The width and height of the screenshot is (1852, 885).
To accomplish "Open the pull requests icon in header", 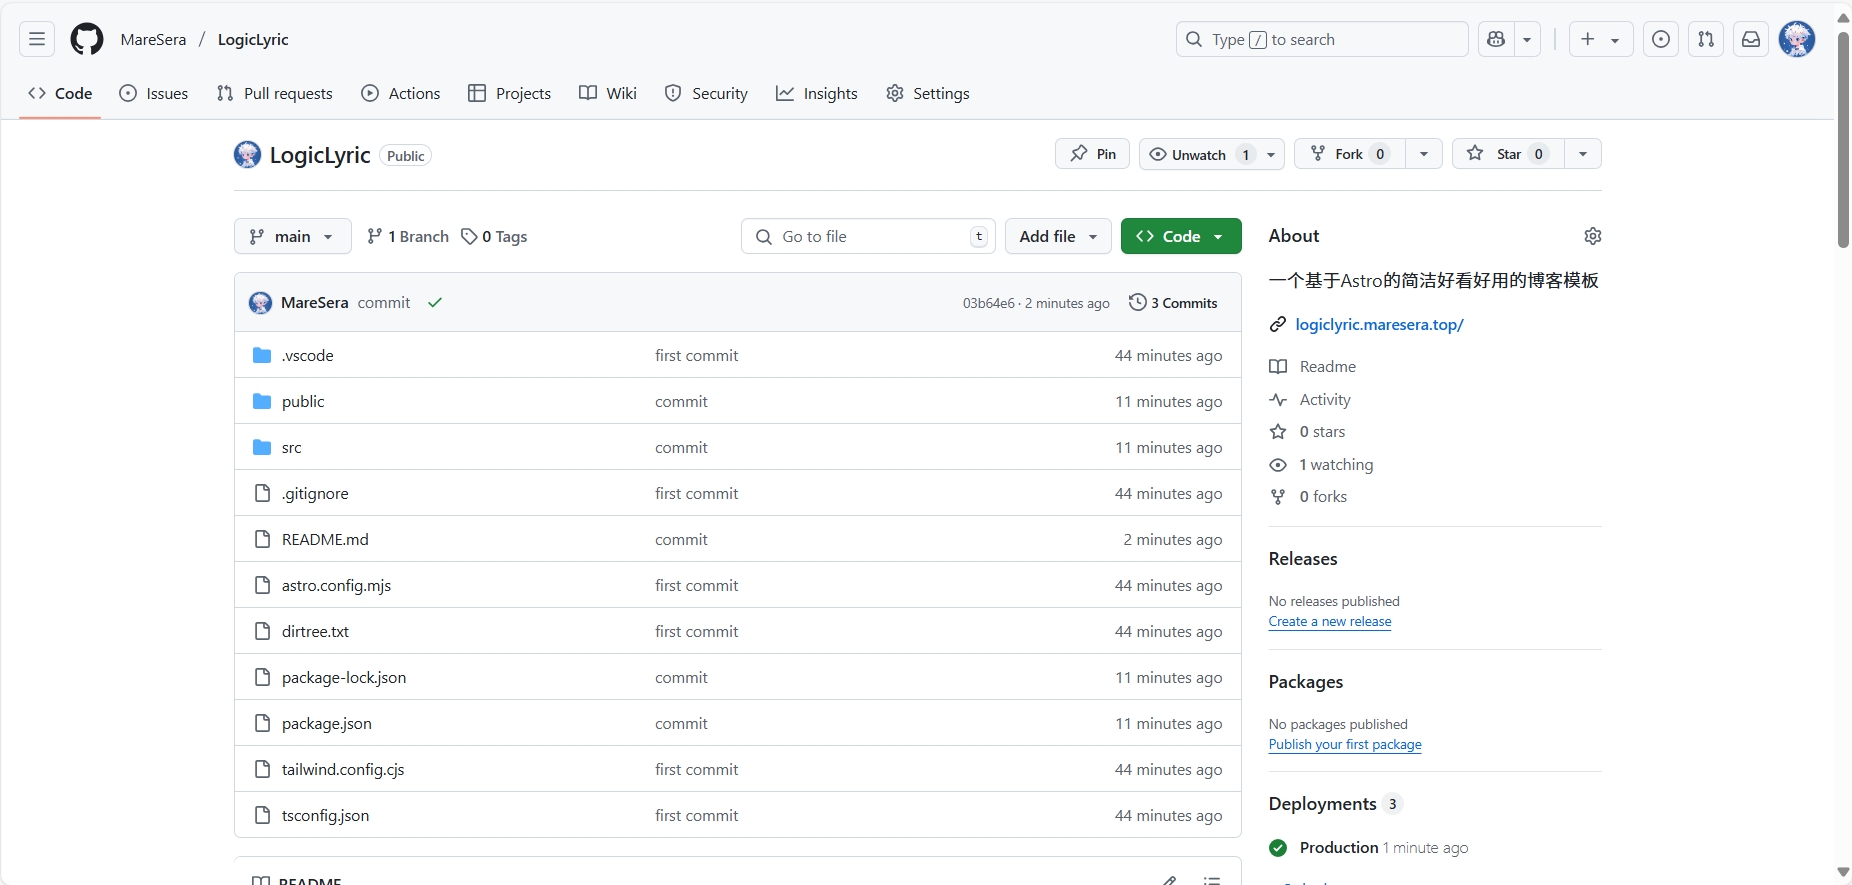I will click(1706, 39).
